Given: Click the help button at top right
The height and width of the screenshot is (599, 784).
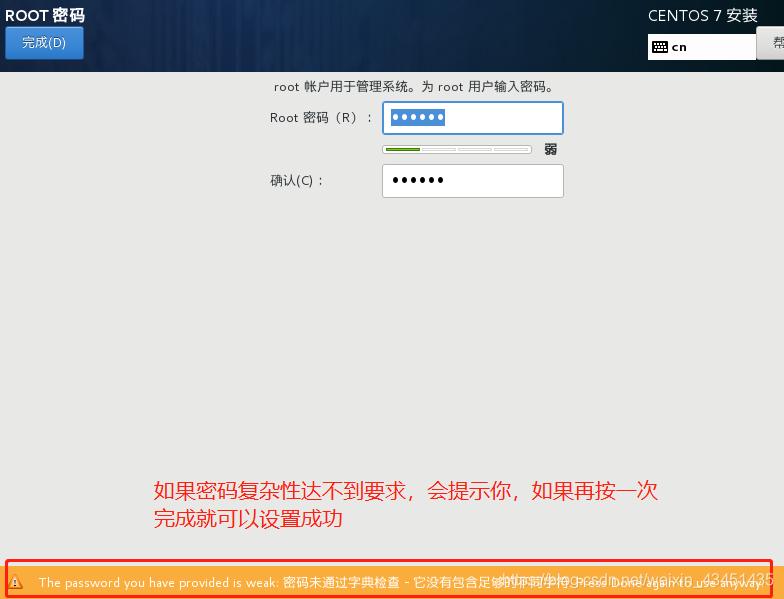Looking at the screenshot, I should [x=770, y=43].
